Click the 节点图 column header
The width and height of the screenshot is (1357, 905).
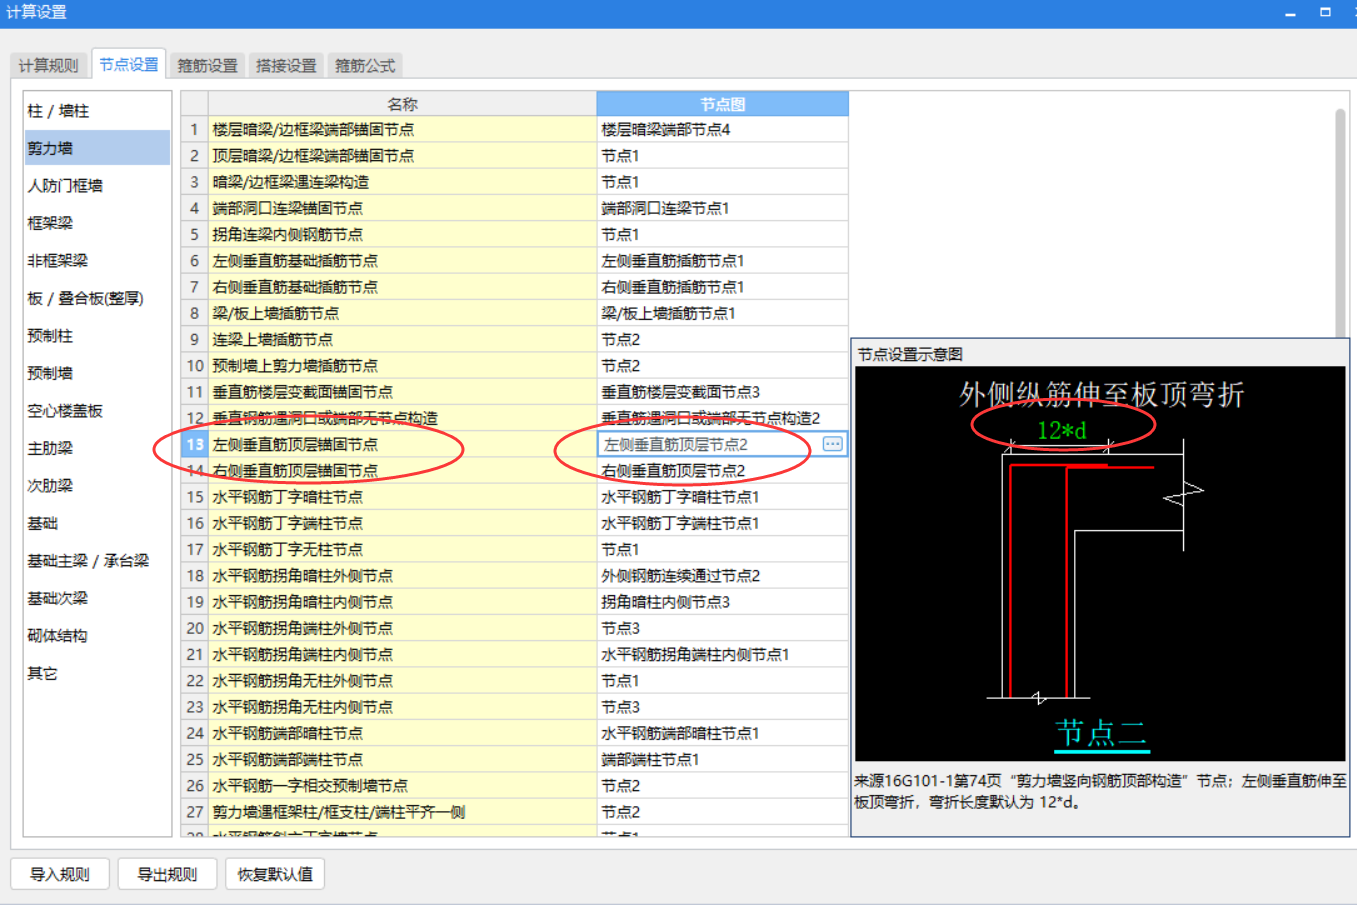tap(722, 104)
